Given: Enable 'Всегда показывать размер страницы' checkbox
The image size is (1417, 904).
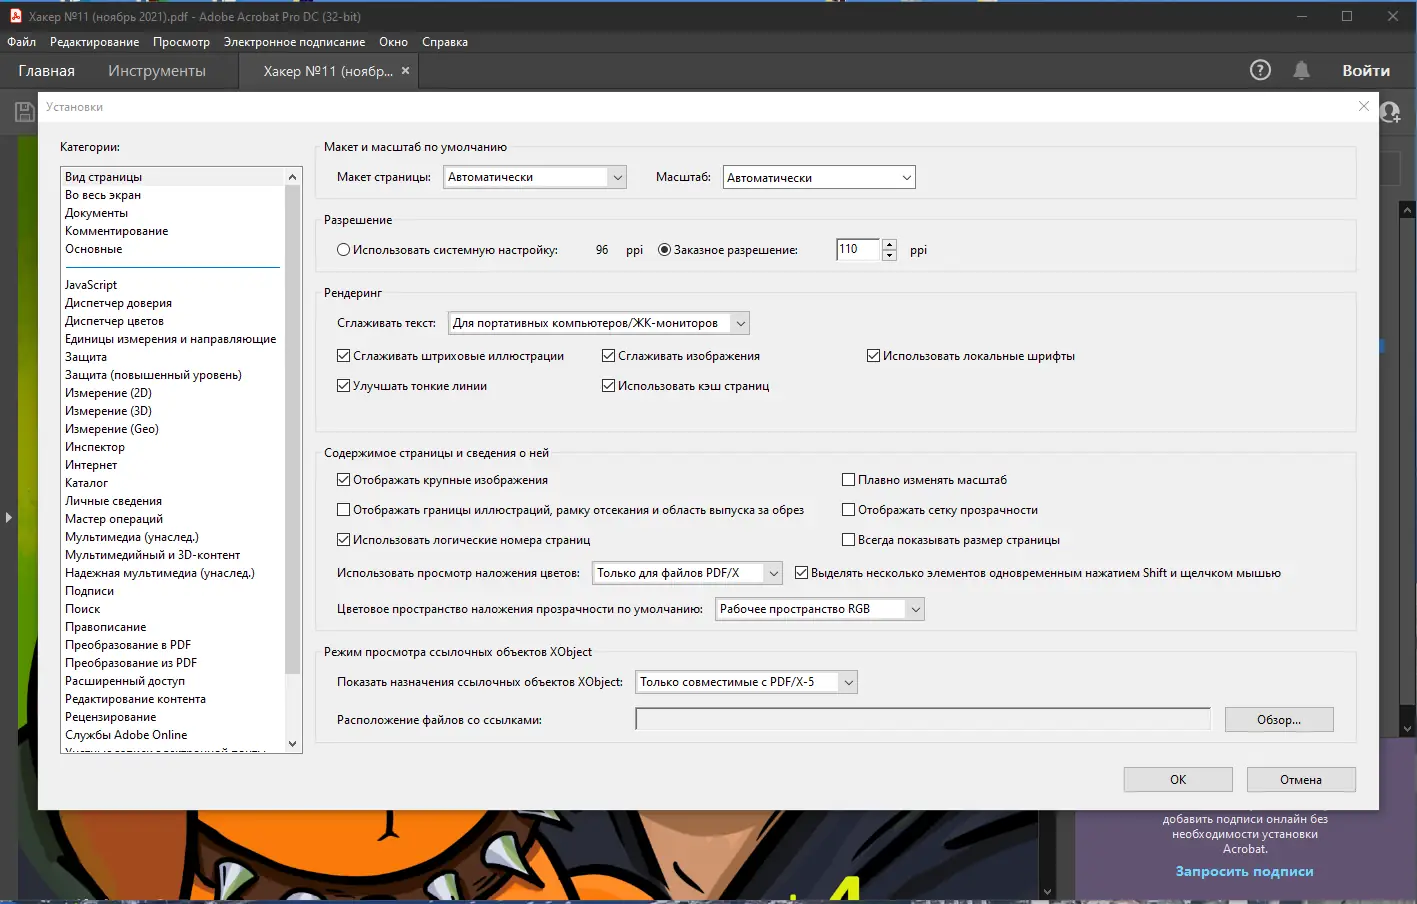Looking at the screenshot, I should pos(848,540).
